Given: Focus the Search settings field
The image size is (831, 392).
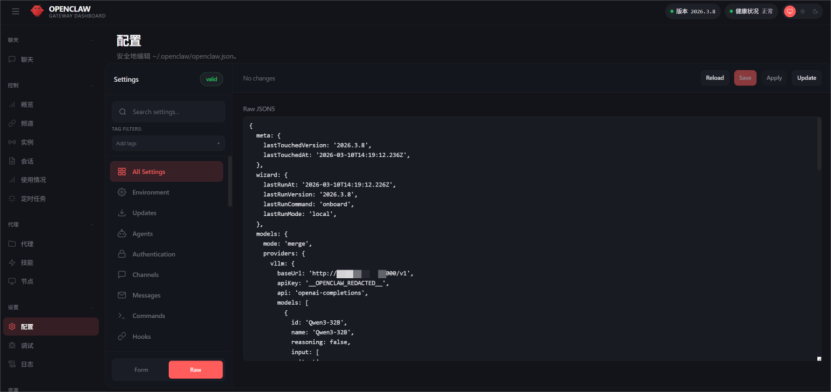Looking at the screenshot, I should [x=169, y=112].
